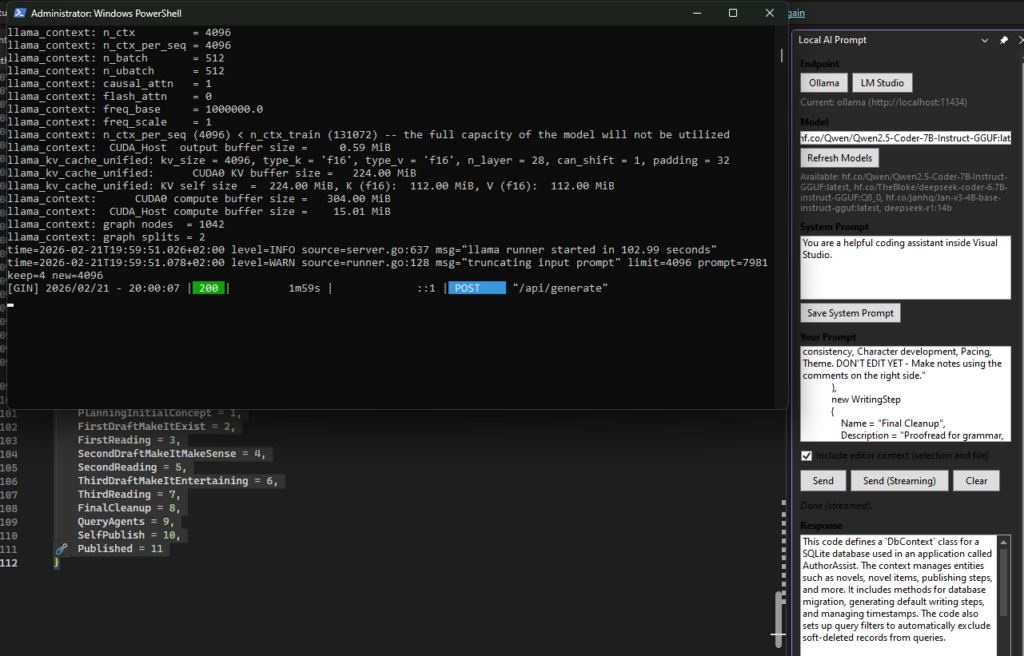Toggle the Include editor context checkbox

click(807, 456)
